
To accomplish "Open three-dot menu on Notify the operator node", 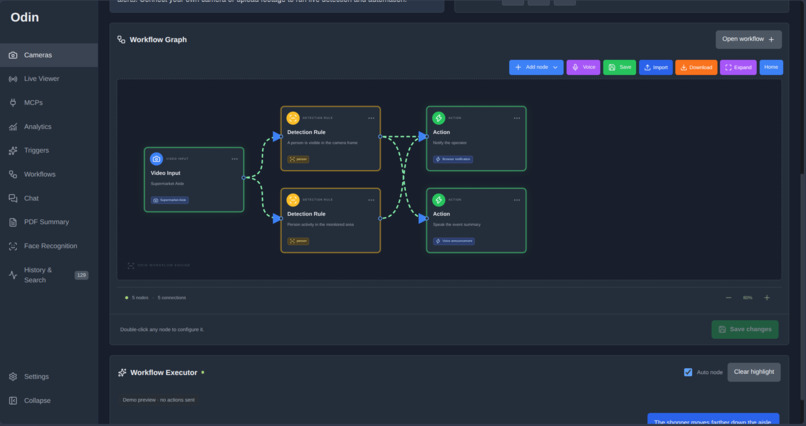I will click(x=517, y=118).
